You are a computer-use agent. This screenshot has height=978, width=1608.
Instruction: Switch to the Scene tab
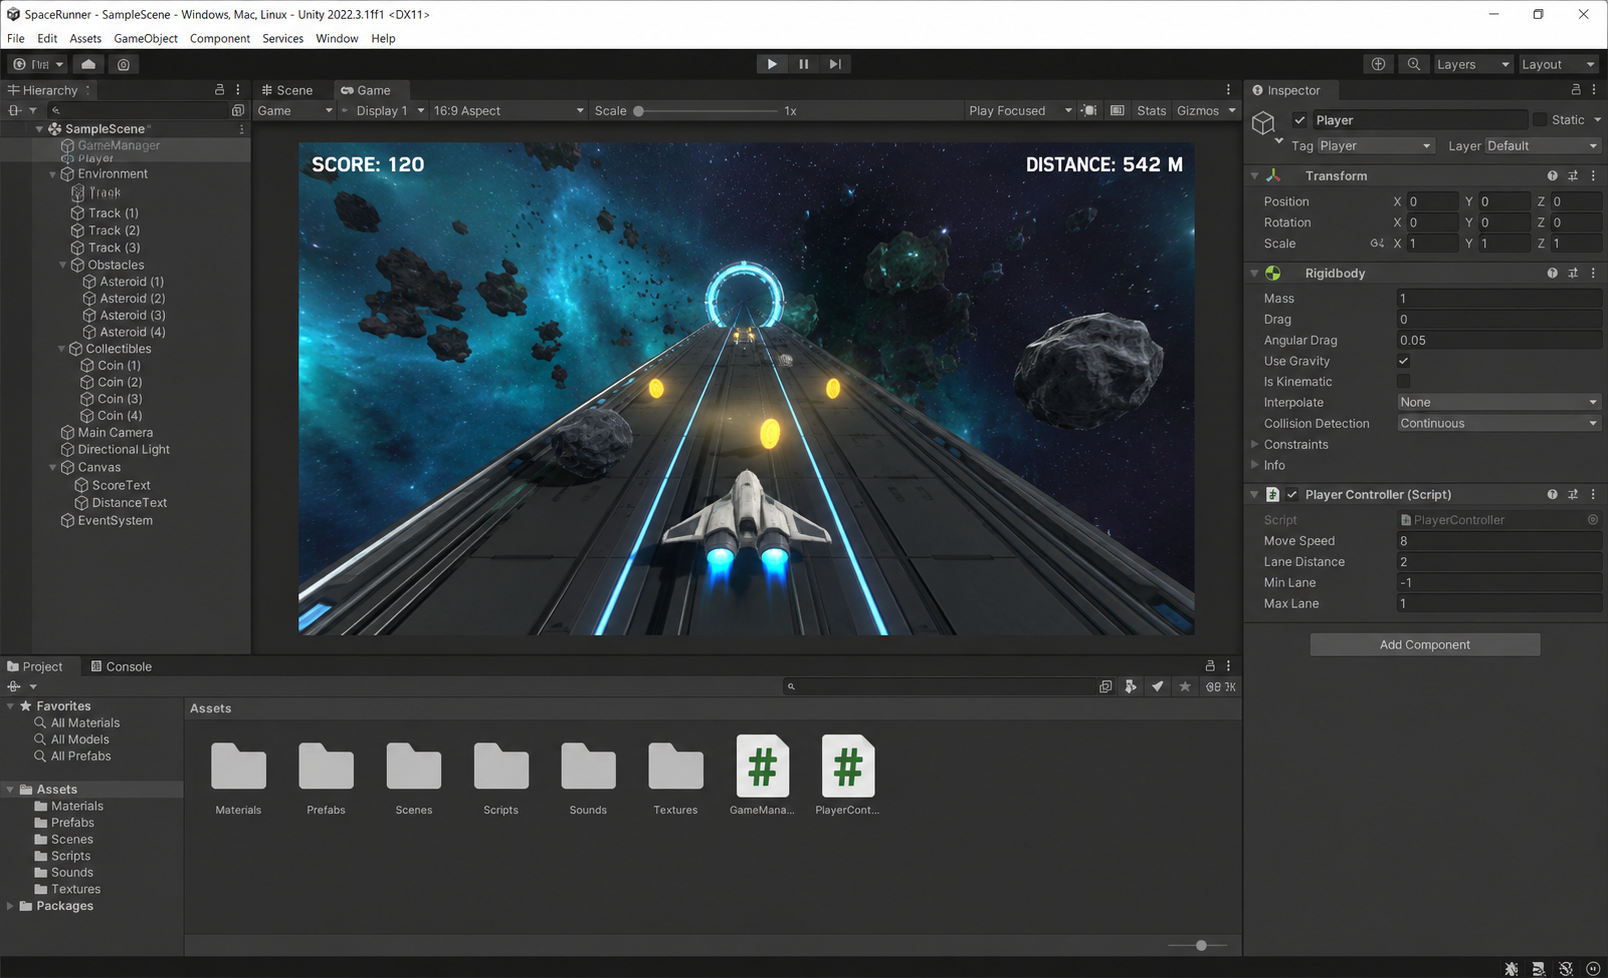(287, 90)
